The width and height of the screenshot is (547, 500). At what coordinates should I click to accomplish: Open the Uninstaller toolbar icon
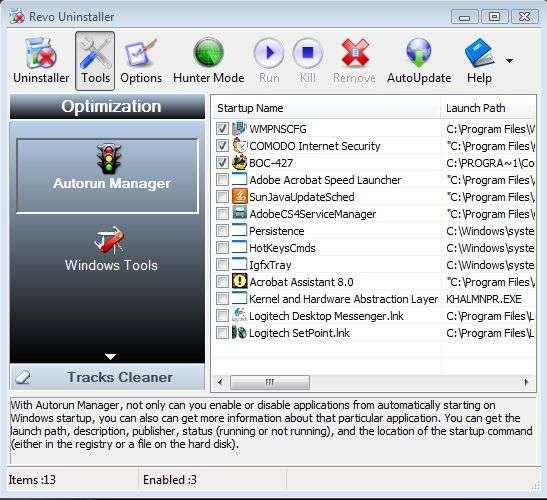pos(41,61)
